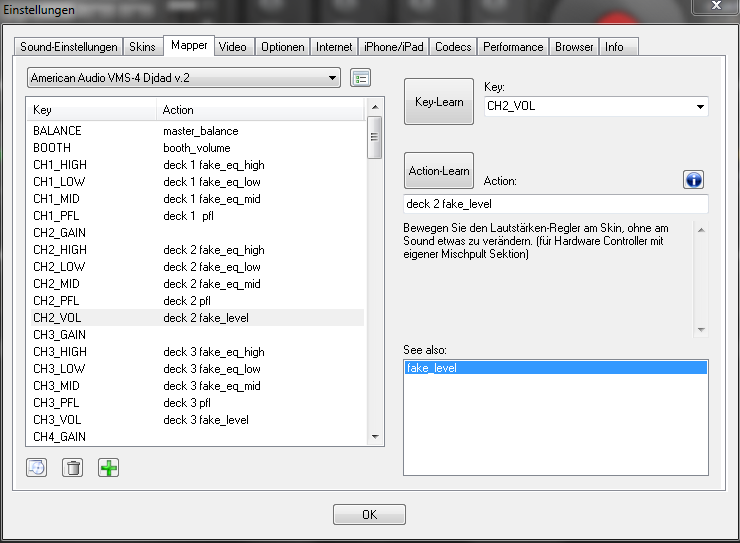740x543 pixels.
Task: Edit the Action field 'deck 2 fake_level'
Action: [x=556, y=204]
